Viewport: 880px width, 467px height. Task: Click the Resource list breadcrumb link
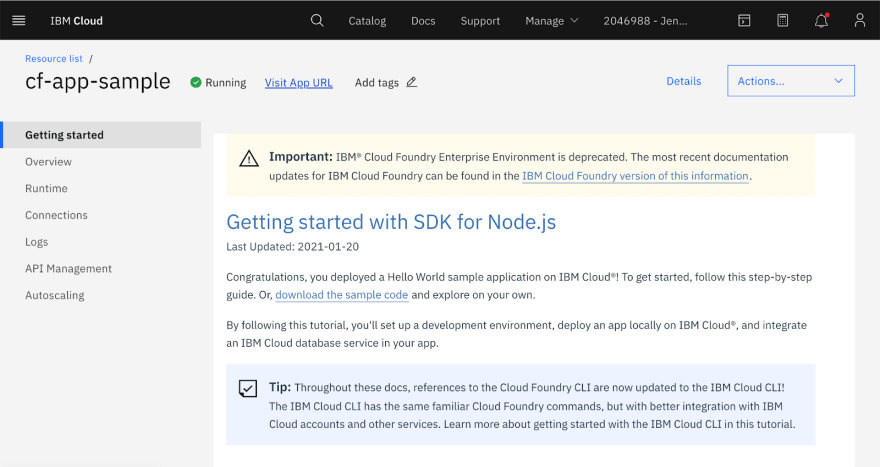53,58
